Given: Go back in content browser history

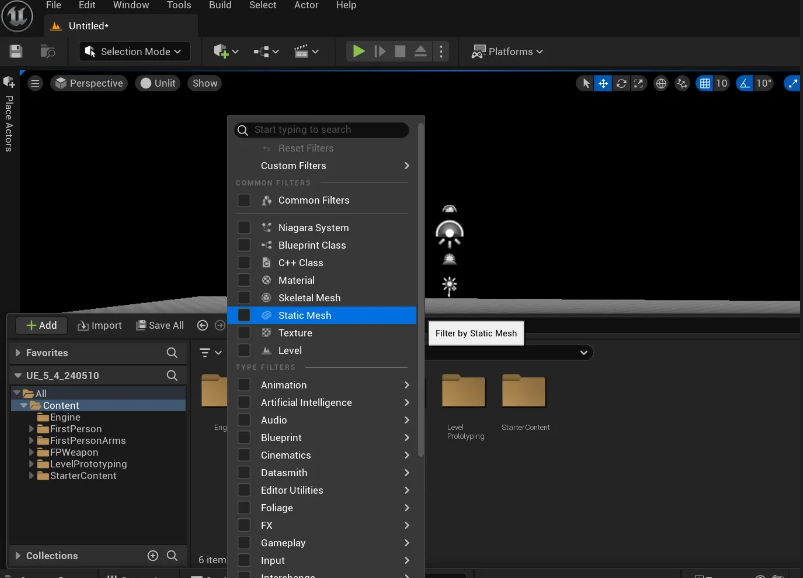Looking at the screenshot, I should pos(203,325).
